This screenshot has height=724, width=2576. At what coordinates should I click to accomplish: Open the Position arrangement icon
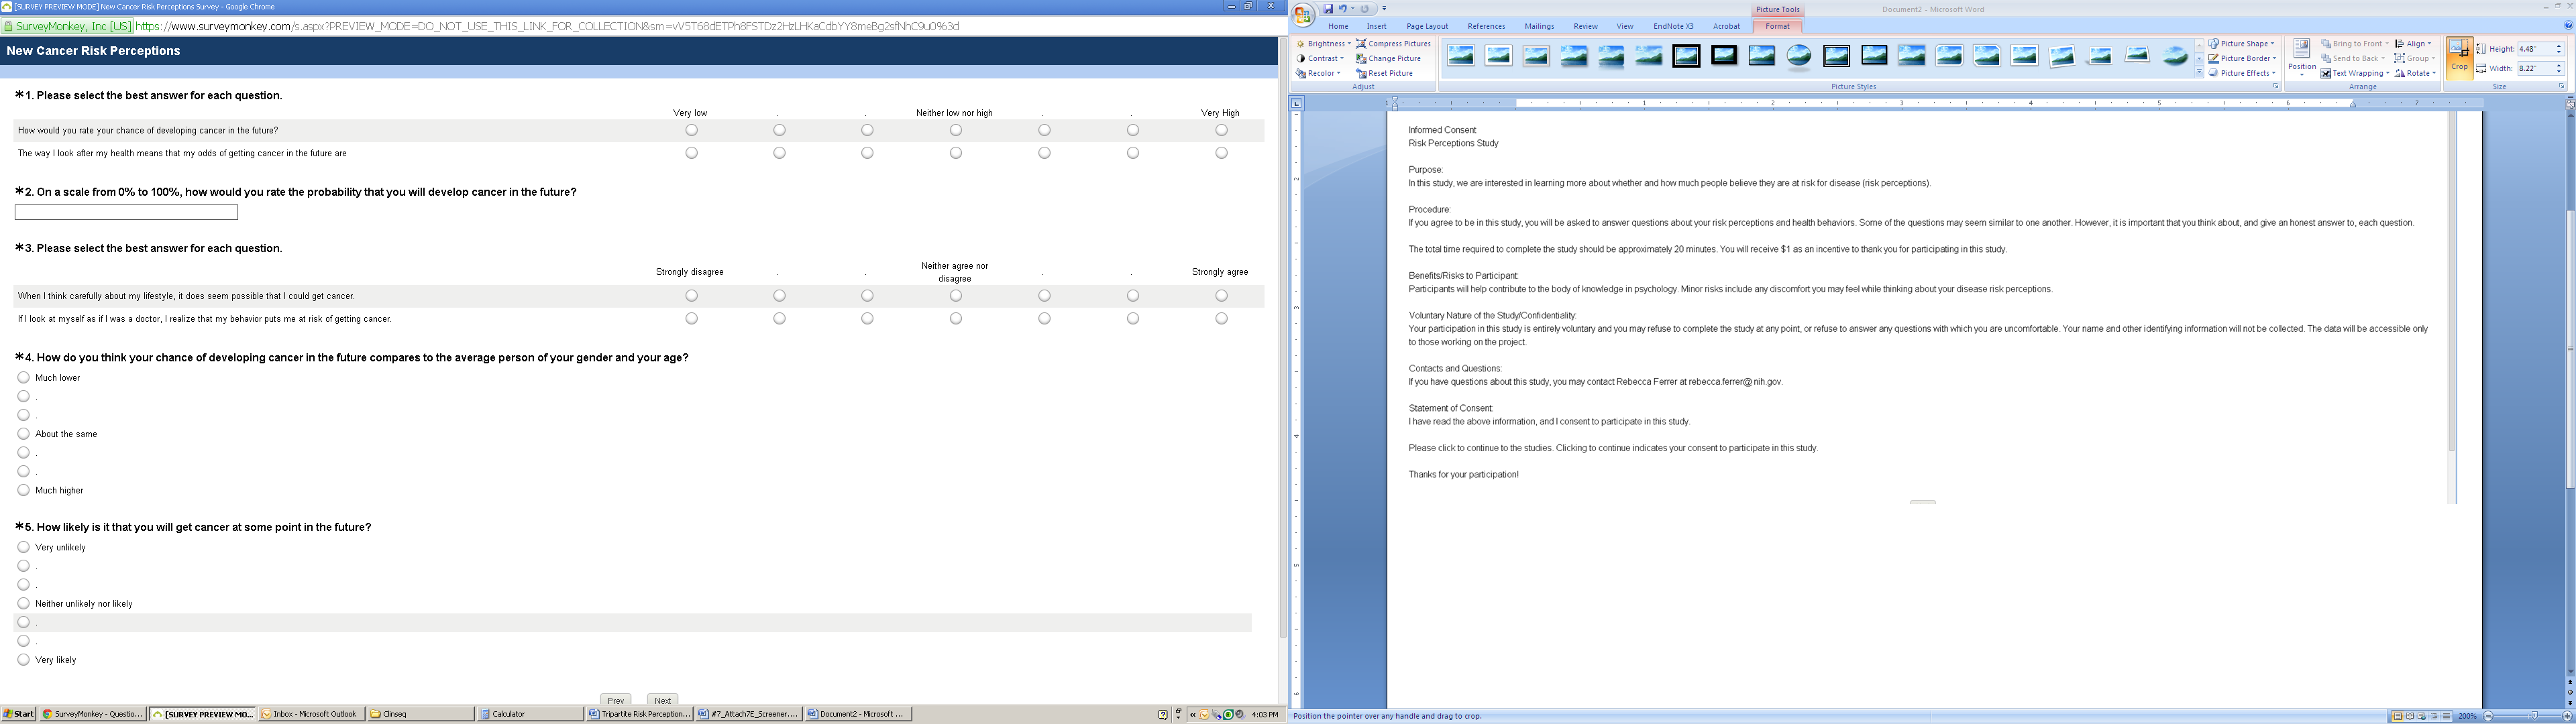point(2301,56)
